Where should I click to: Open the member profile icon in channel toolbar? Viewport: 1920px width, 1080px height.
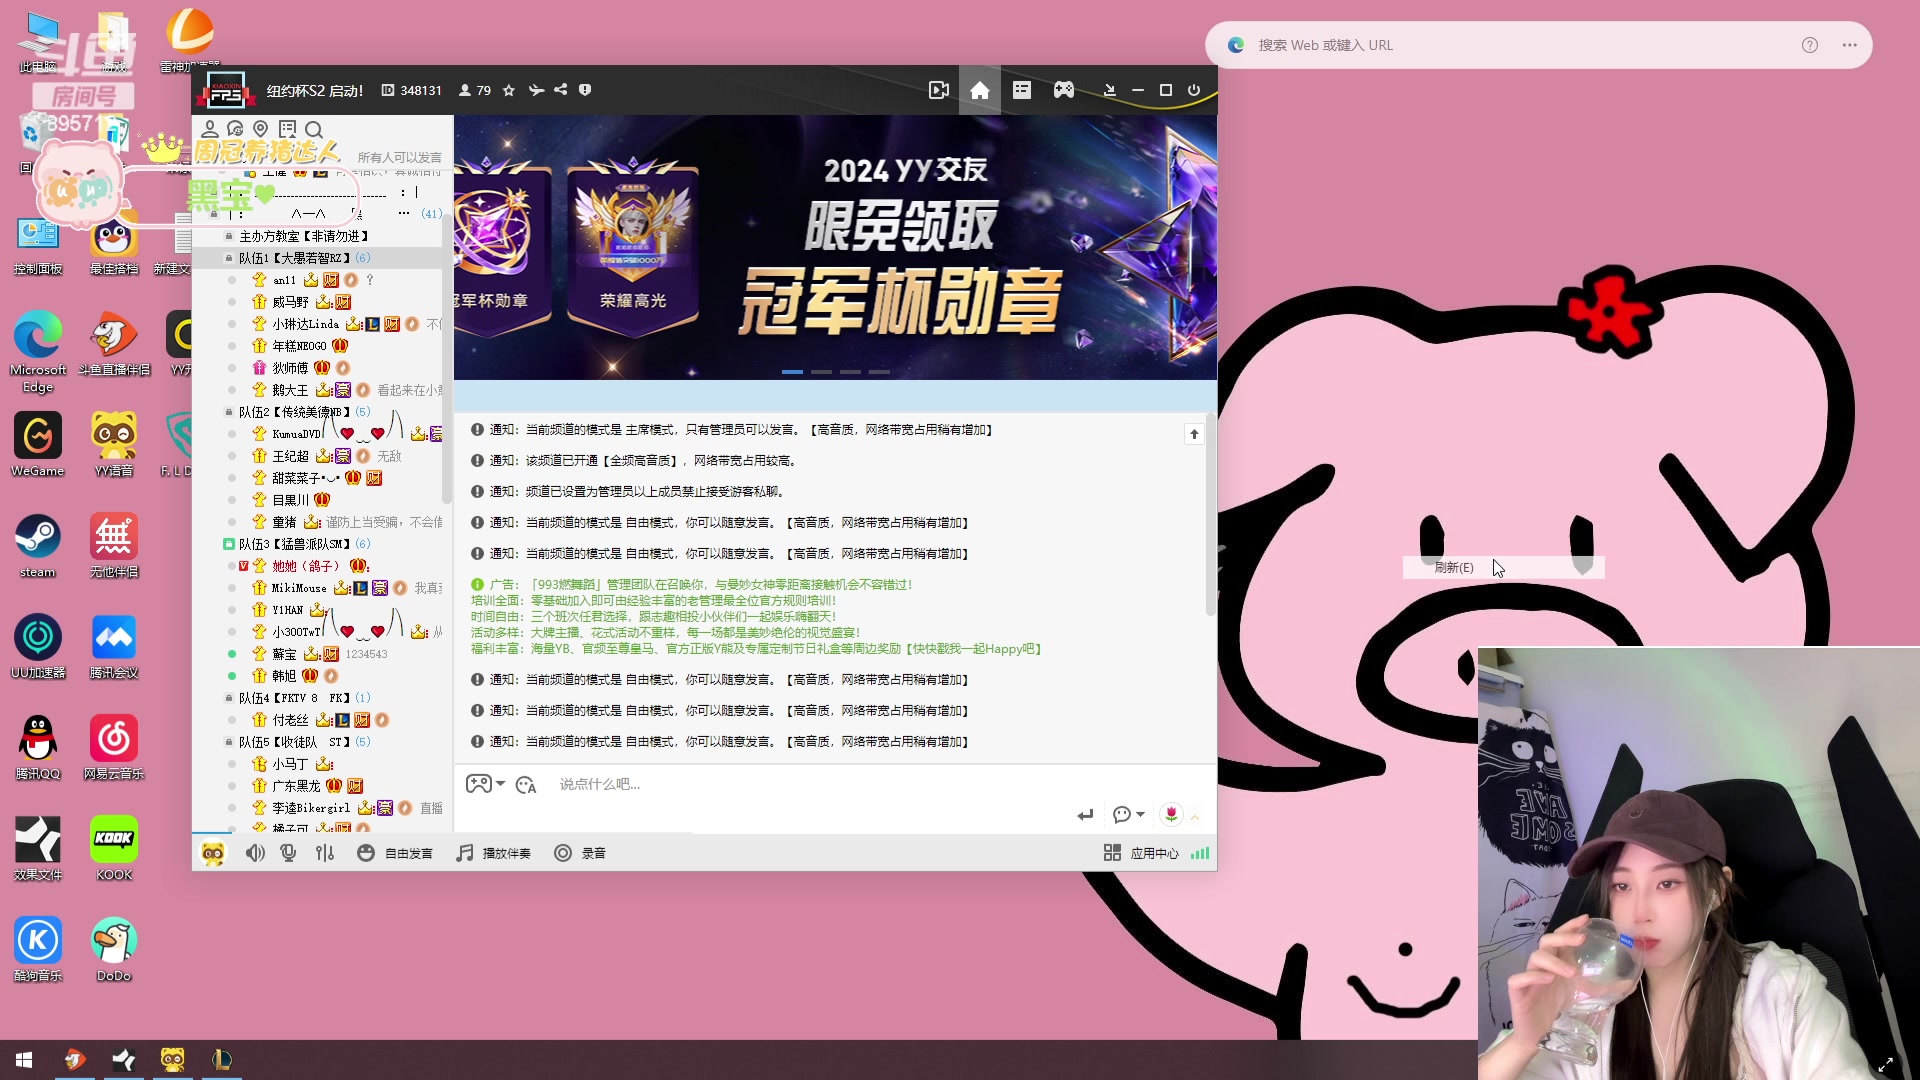coord(210,128)
